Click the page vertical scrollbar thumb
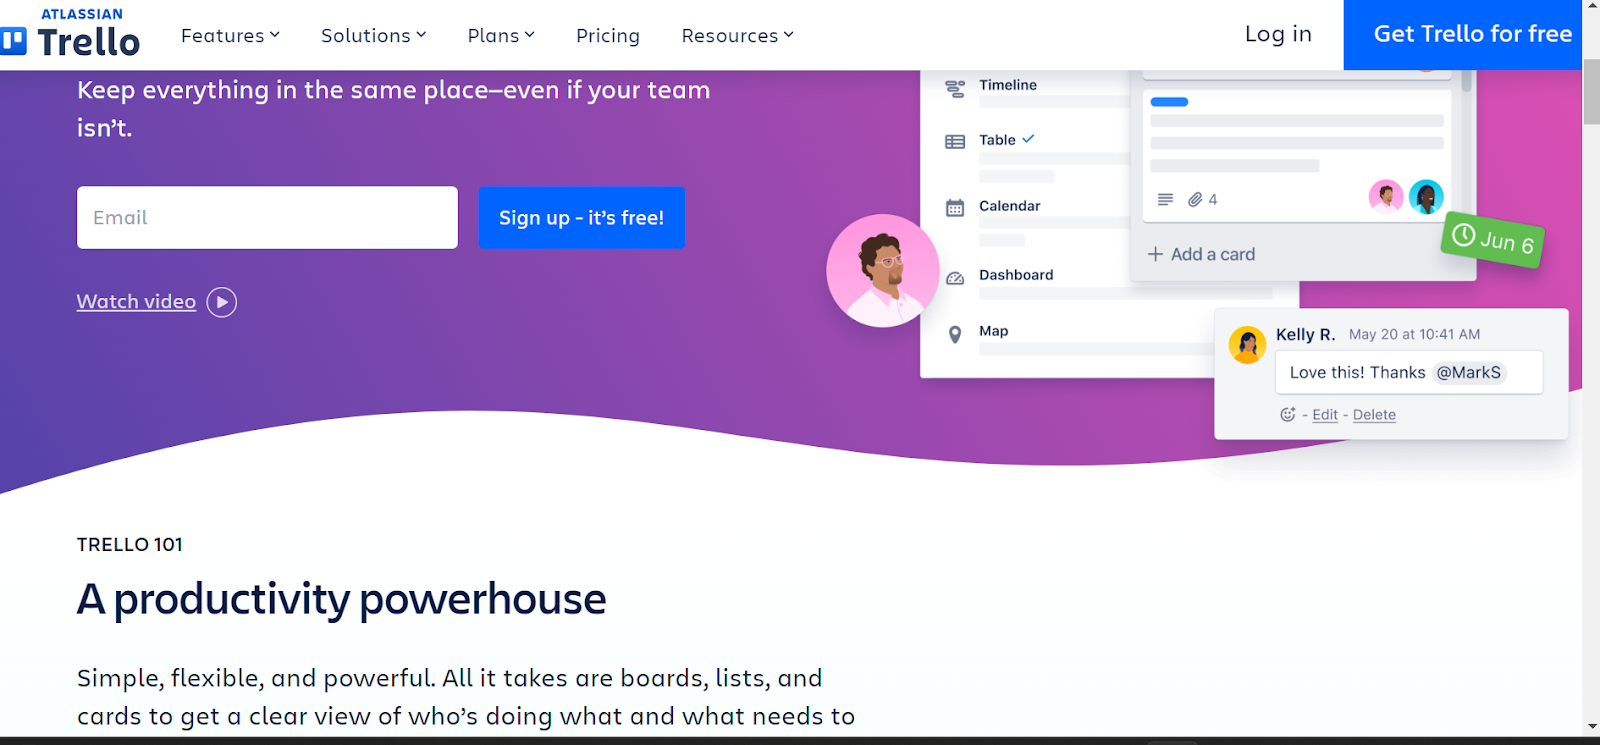The image size is (1600, 745). pyautogui.click(x=1591, y=90)
